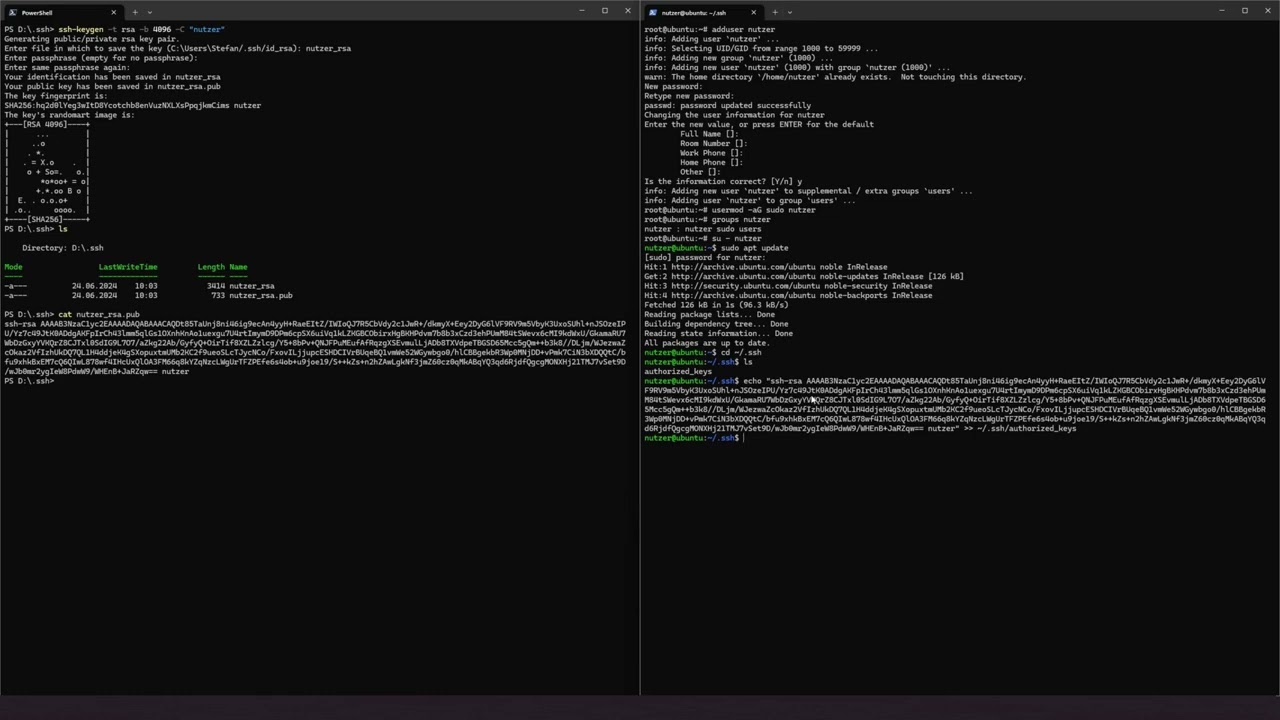Click 'Directory: D:\.ssh' line

click(x=62, y=248)
